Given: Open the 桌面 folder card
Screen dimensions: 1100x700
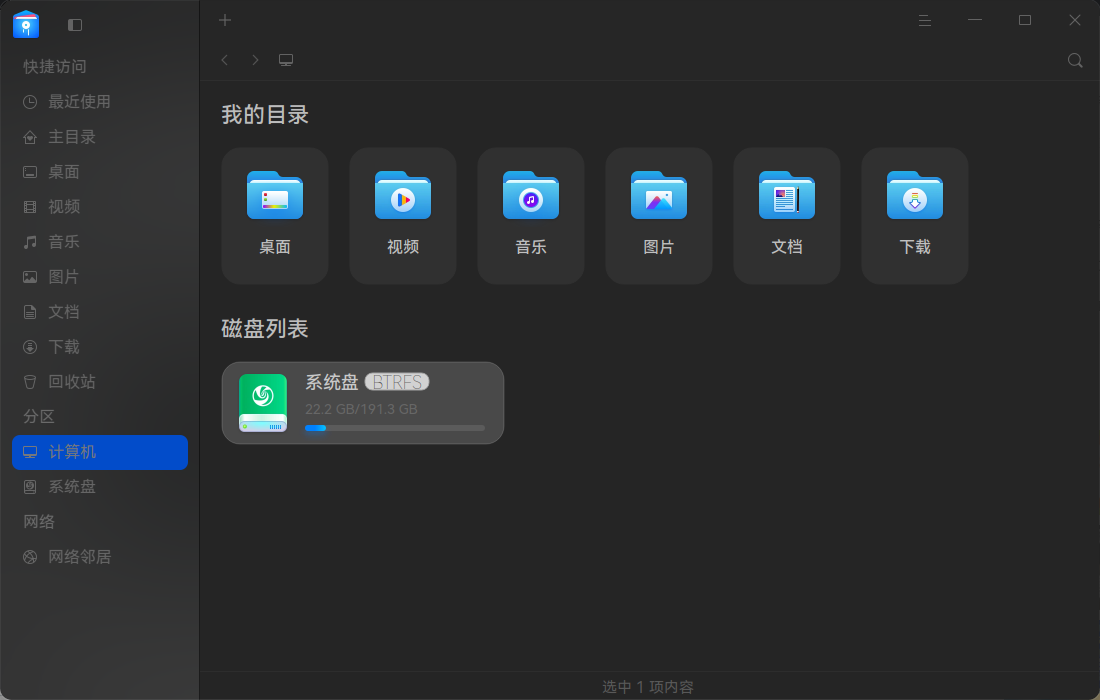Looking at the screenshot, I should coord(275,216).
